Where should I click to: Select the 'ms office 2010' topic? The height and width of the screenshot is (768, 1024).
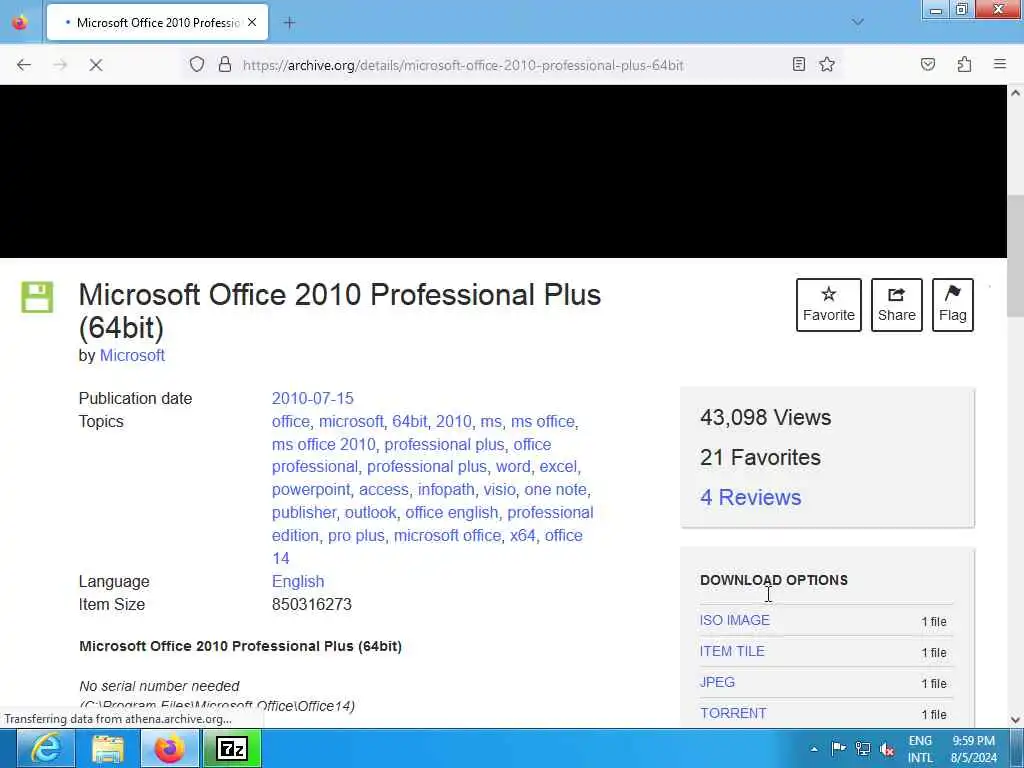[324, 444]
